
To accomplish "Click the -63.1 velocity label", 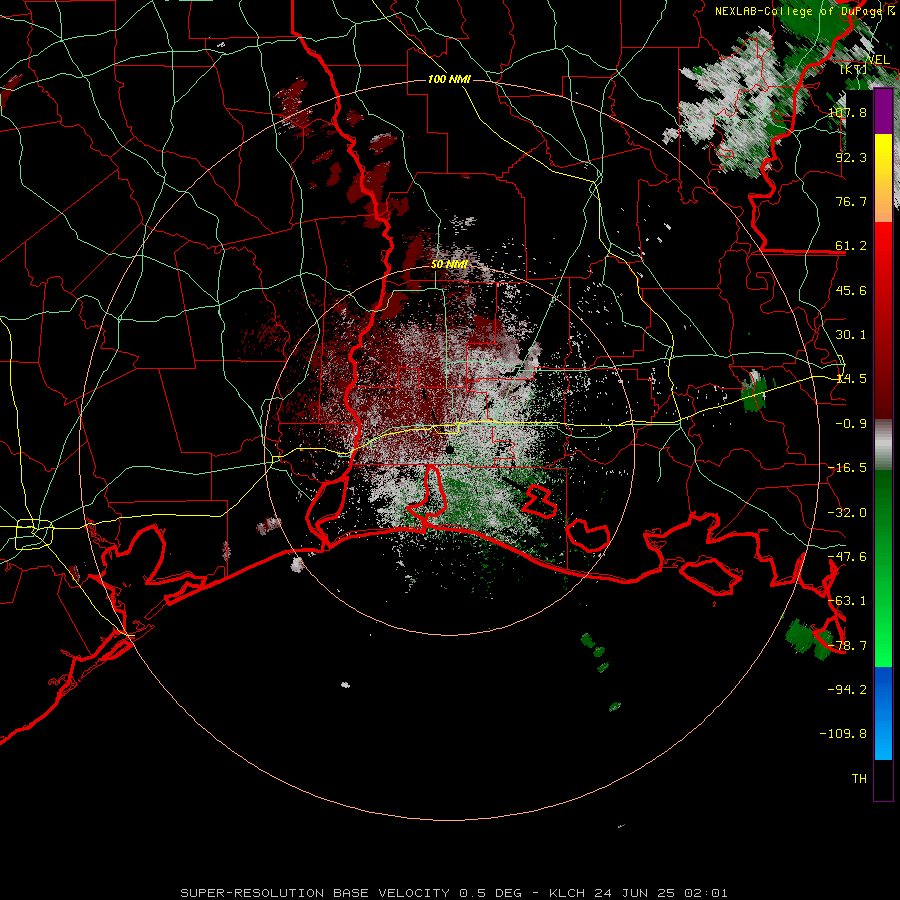I will tap(847, 601).
